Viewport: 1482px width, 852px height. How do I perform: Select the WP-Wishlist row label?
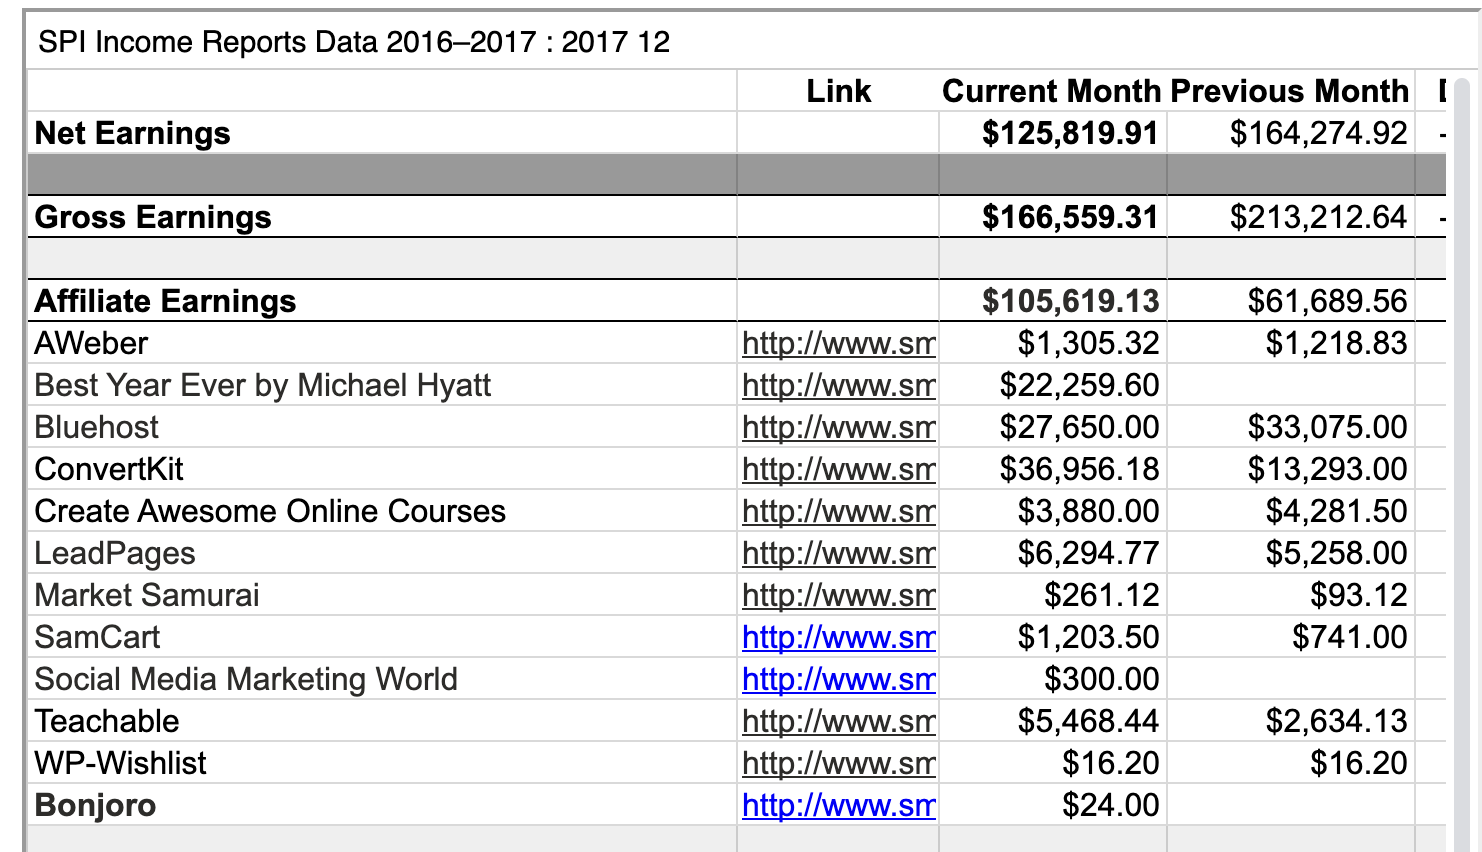pyautogui.click(x=120, y=763)
